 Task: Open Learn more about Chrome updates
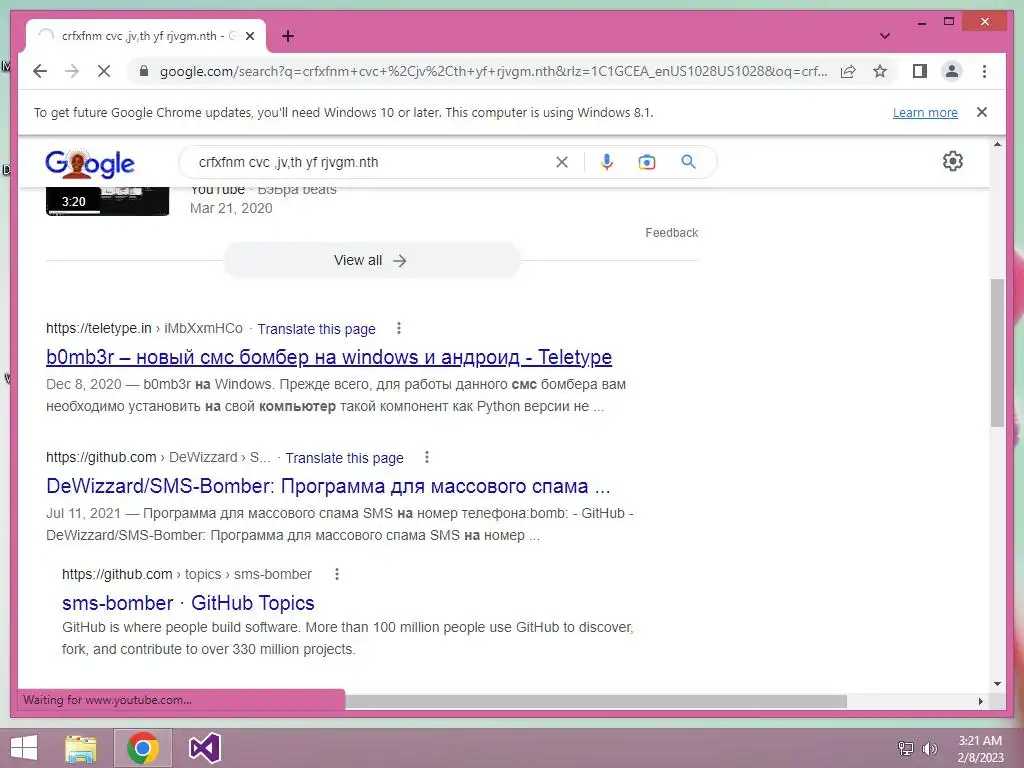925,112
